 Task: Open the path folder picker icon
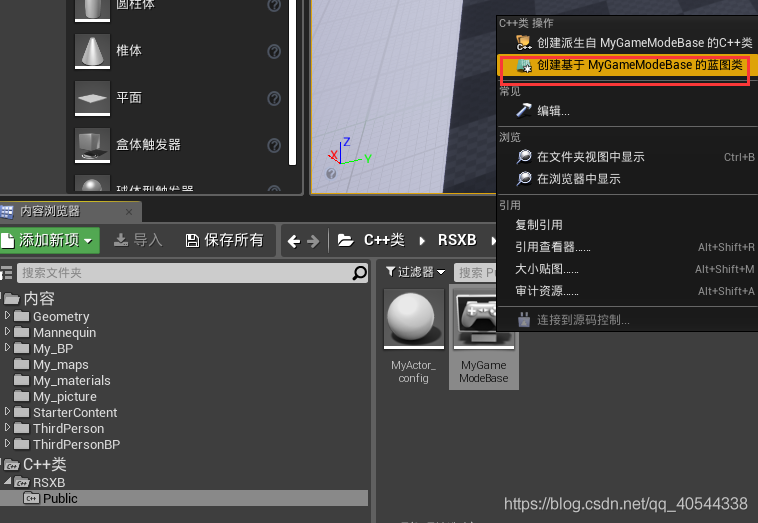click(345, 240)
